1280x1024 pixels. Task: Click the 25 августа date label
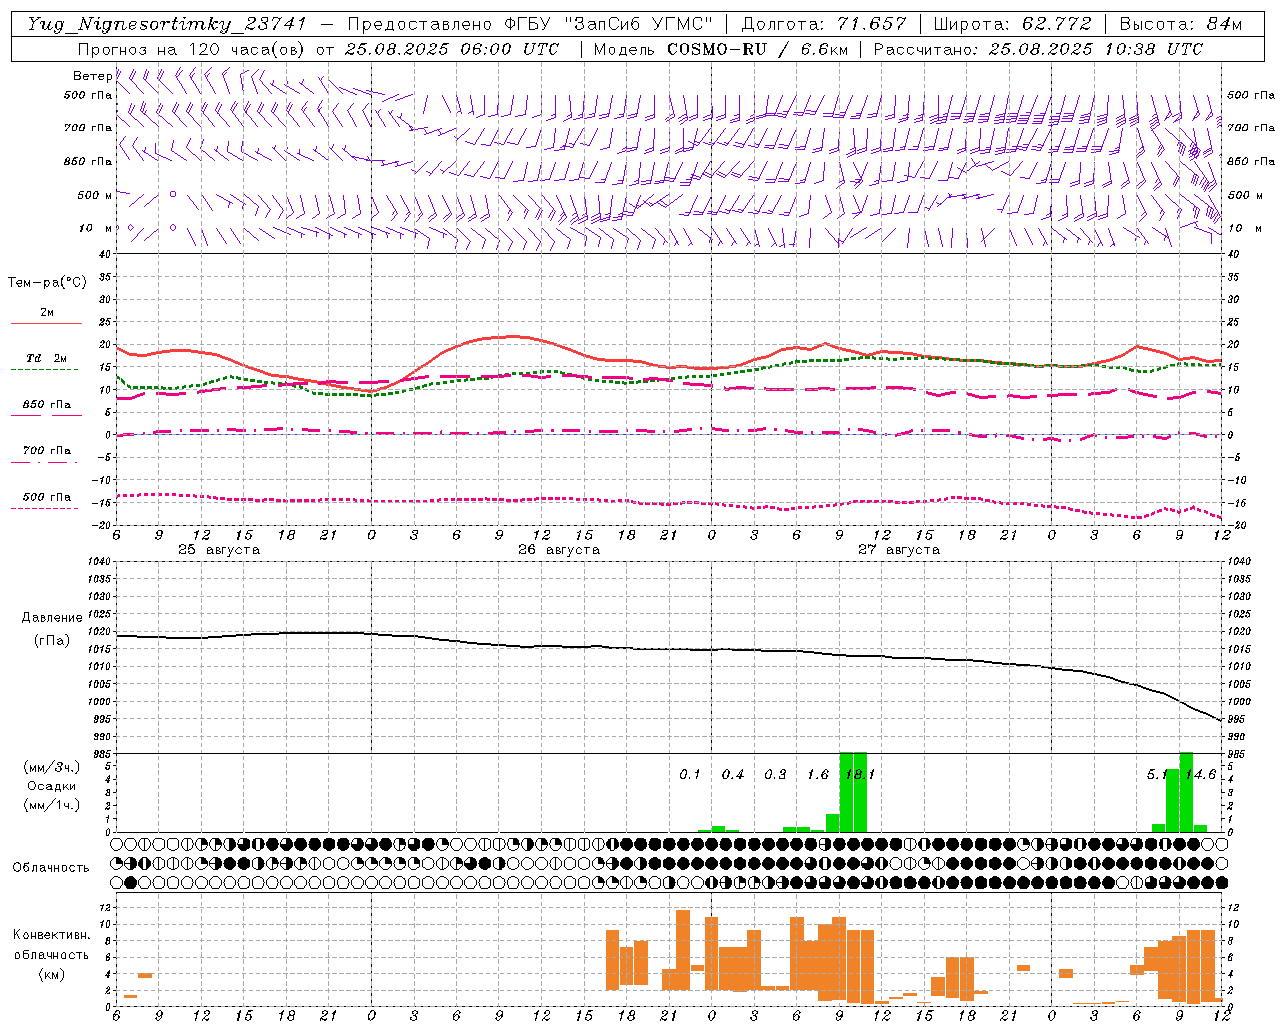(219, 550)
